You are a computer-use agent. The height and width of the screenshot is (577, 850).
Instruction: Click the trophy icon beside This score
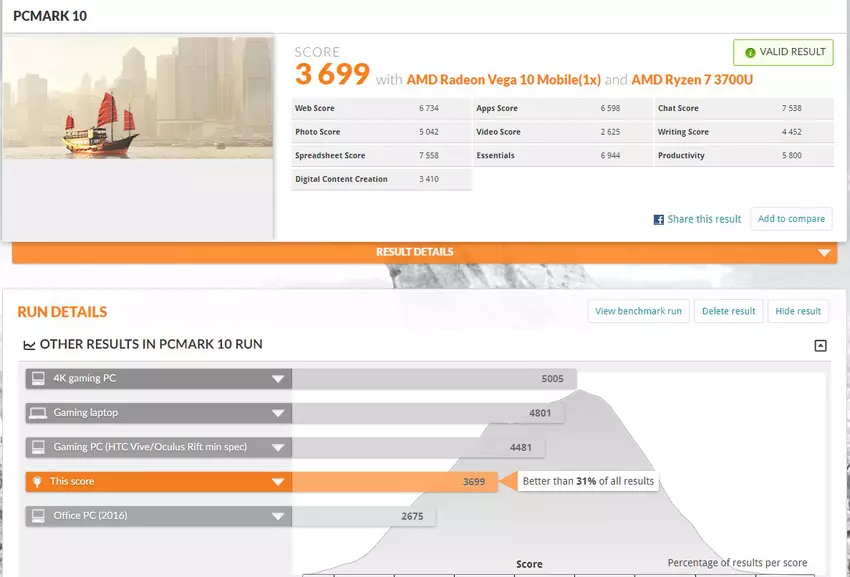point(38,481)
